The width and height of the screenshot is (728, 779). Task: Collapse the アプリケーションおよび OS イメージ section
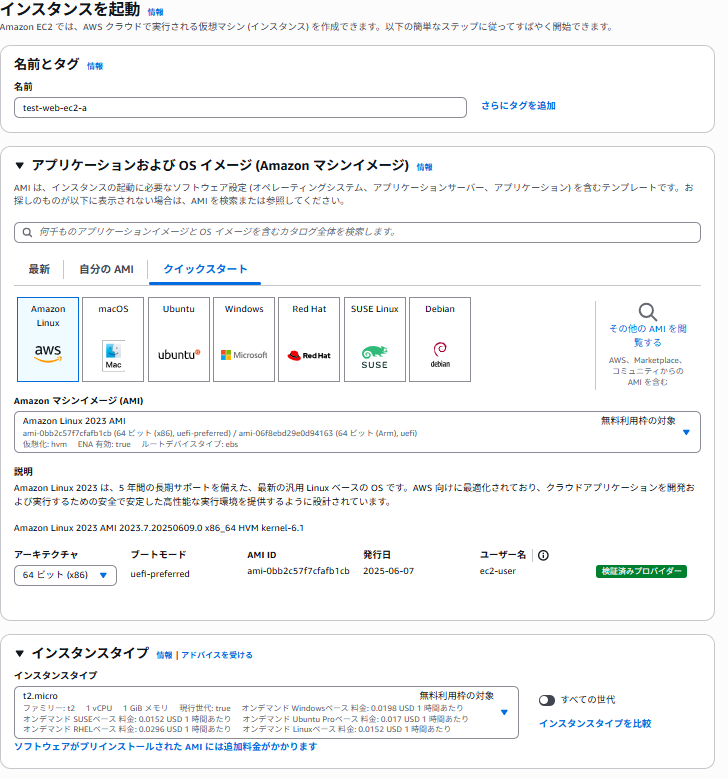(x=20, y=166)
